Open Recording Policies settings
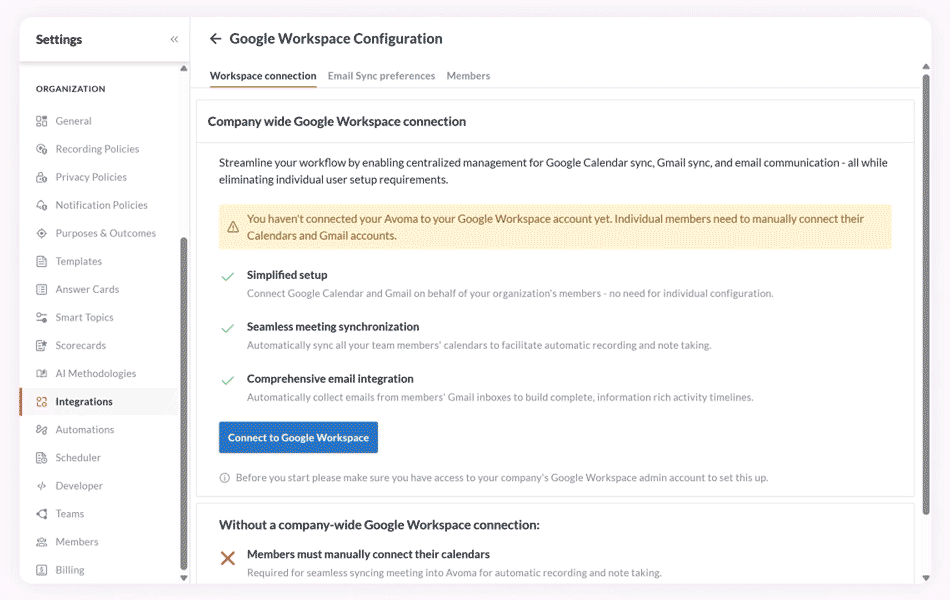 pos(100,149)
